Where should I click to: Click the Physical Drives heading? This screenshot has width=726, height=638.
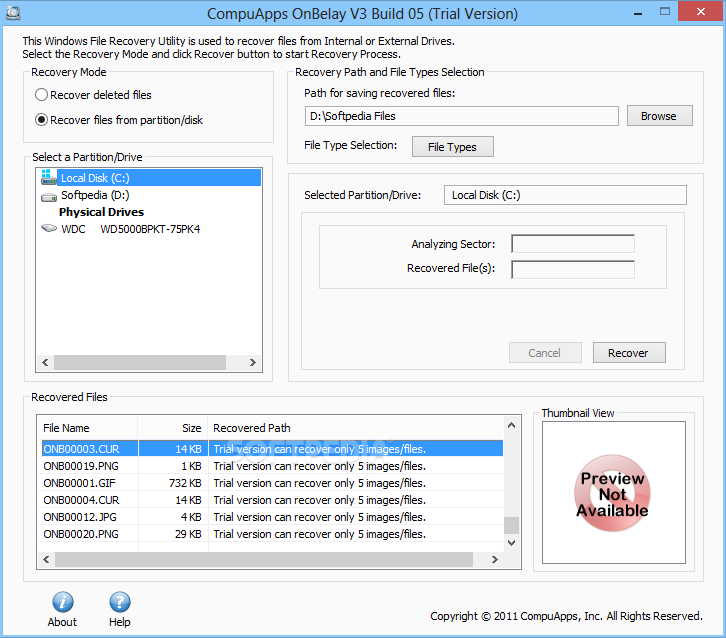[101, 212]
